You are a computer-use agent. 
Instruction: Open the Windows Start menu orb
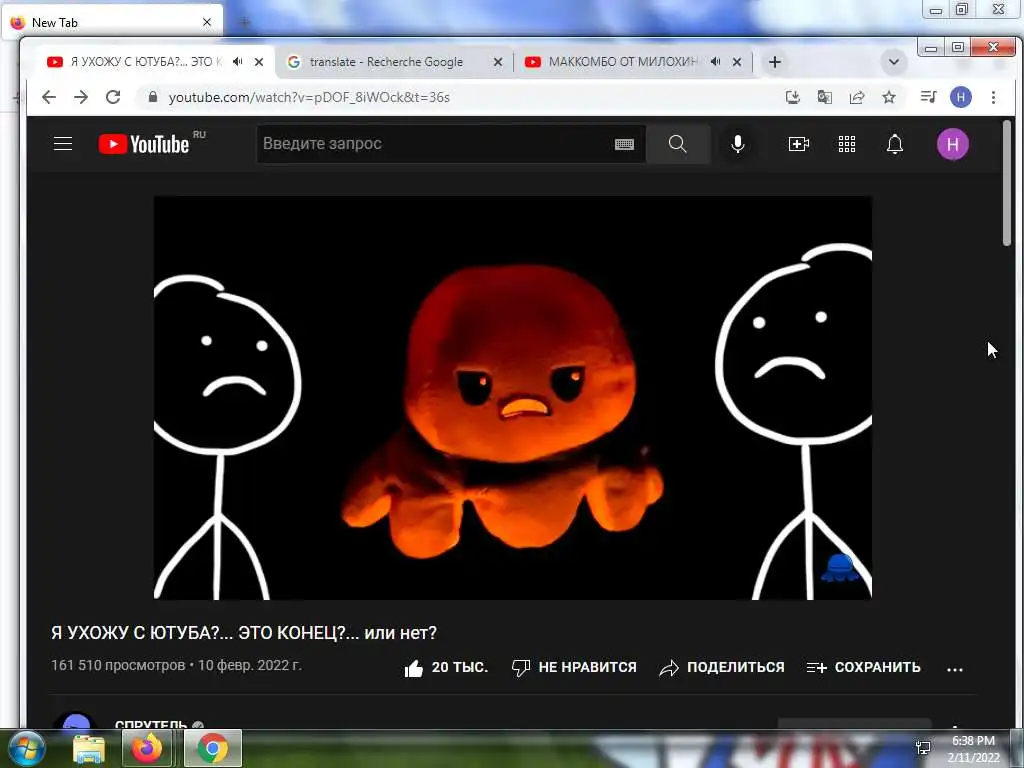coord(26,748)
